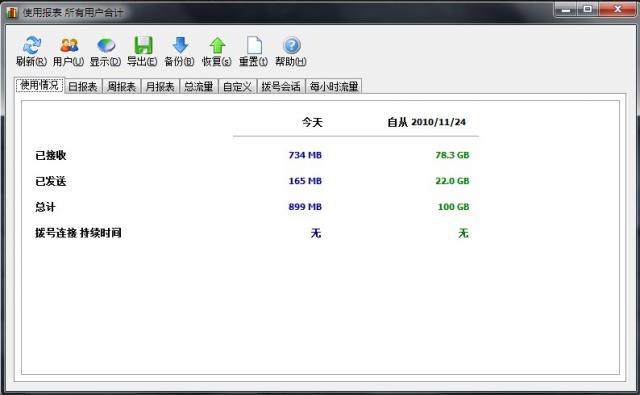This screenshot has width=640, height=395.
Task: Click the 刷新(R) refresh icon
Action: (x=31, y=45)
